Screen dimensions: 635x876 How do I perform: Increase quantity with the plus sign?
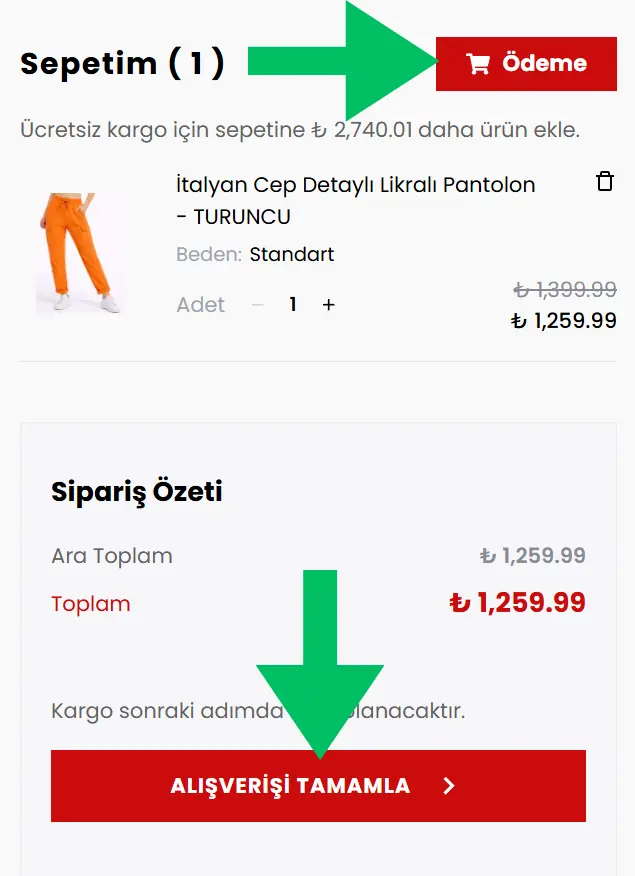[x=328, y=305]
